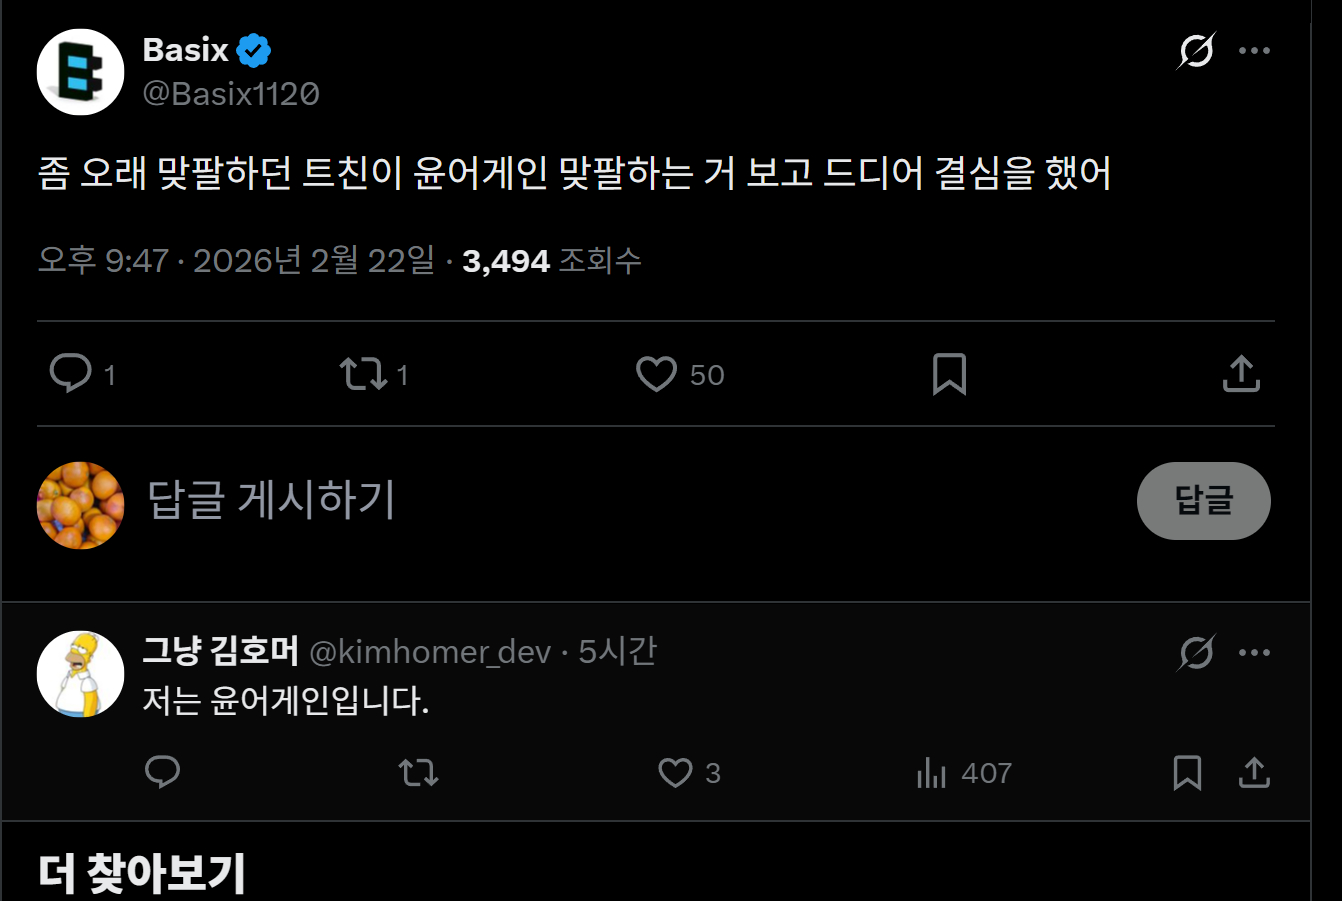Image resolution: width=1342 pixels, height=901 pixels.
Task: Share the Basix post
Action: (1241, 374)
